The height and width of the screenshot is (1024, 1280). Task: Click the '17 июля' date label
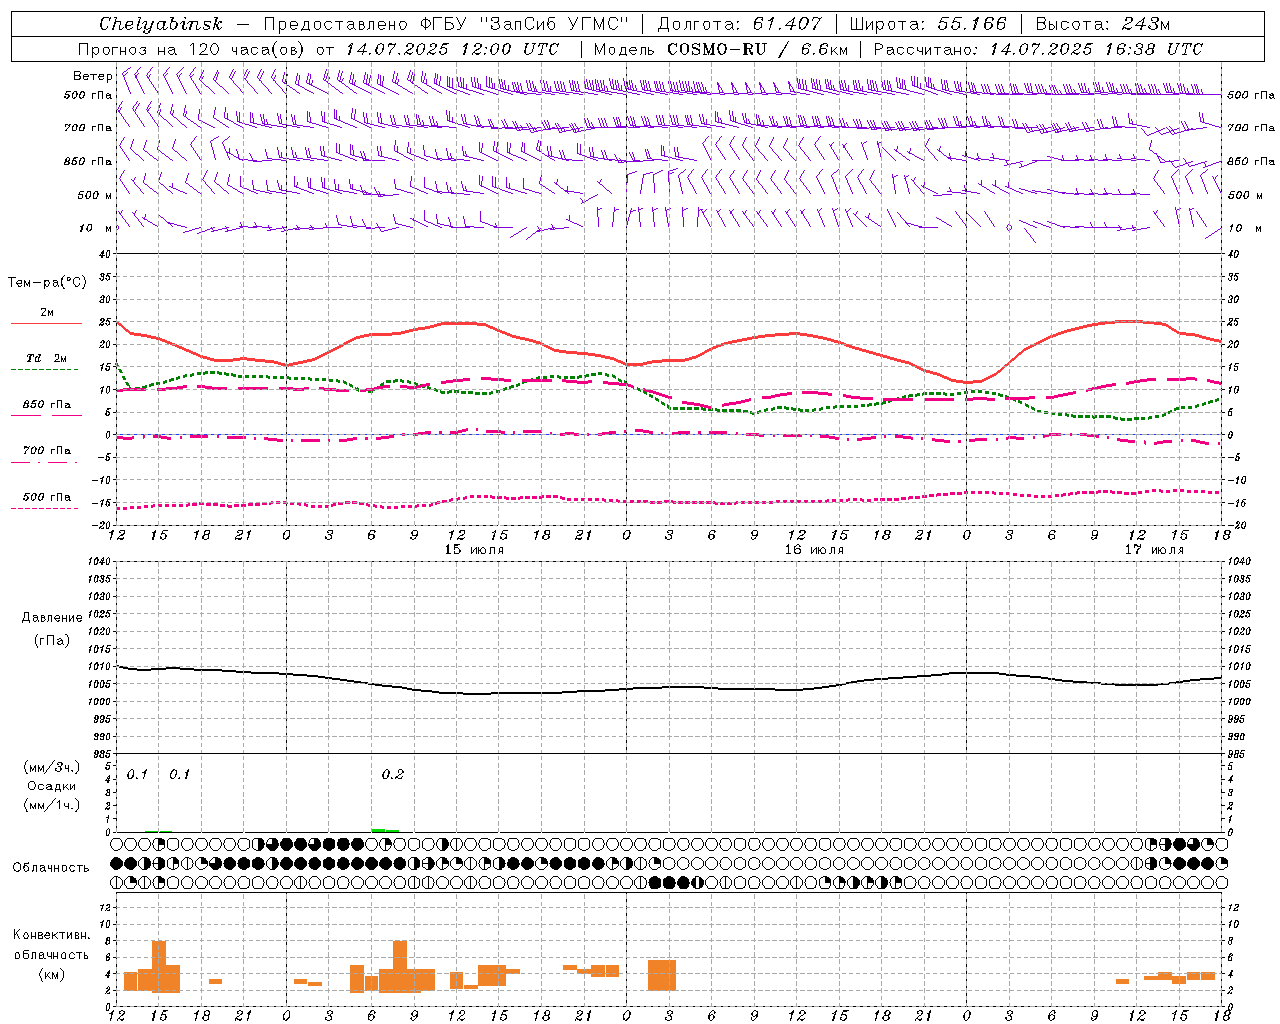[x=1154, y=550]
